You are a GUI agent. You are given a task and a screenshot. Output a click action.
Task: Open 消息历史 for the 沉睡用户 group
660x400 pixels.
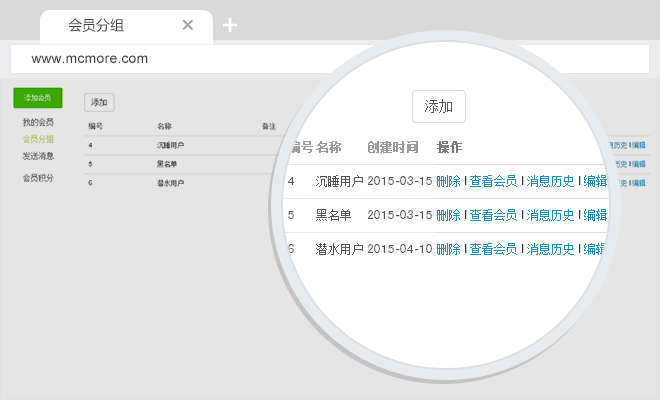(551, 181)
